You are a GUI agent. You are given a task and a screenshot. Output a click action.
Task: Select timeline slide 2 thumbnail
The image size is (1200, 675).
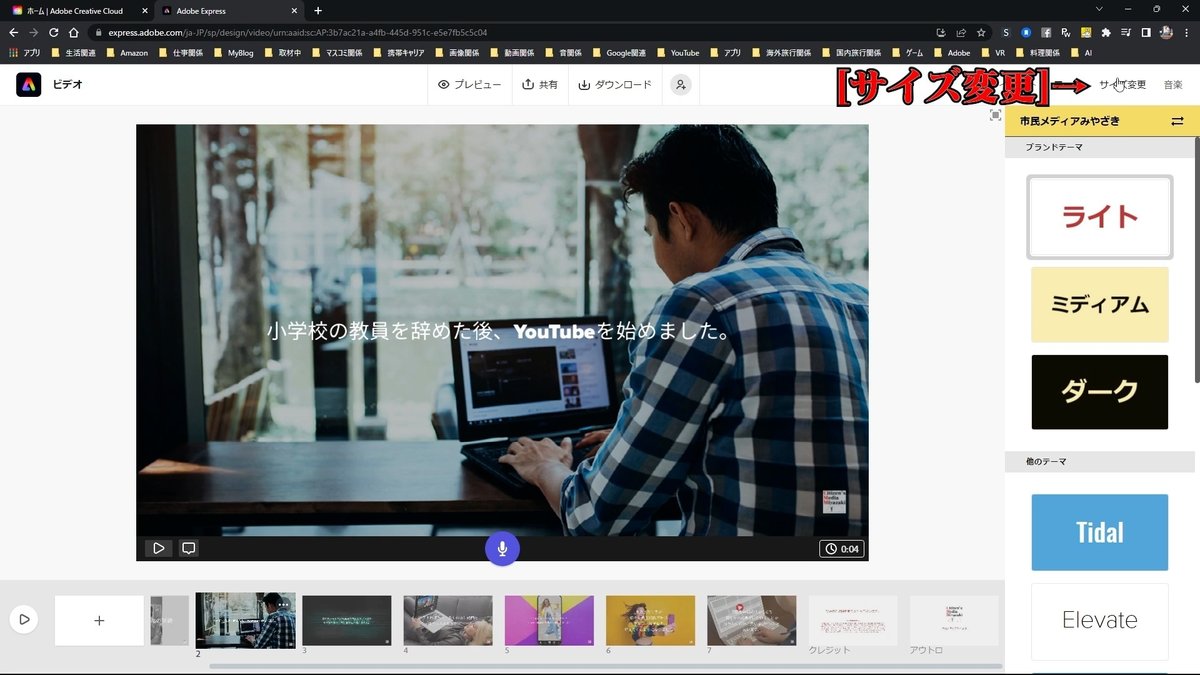coord(246,620)
